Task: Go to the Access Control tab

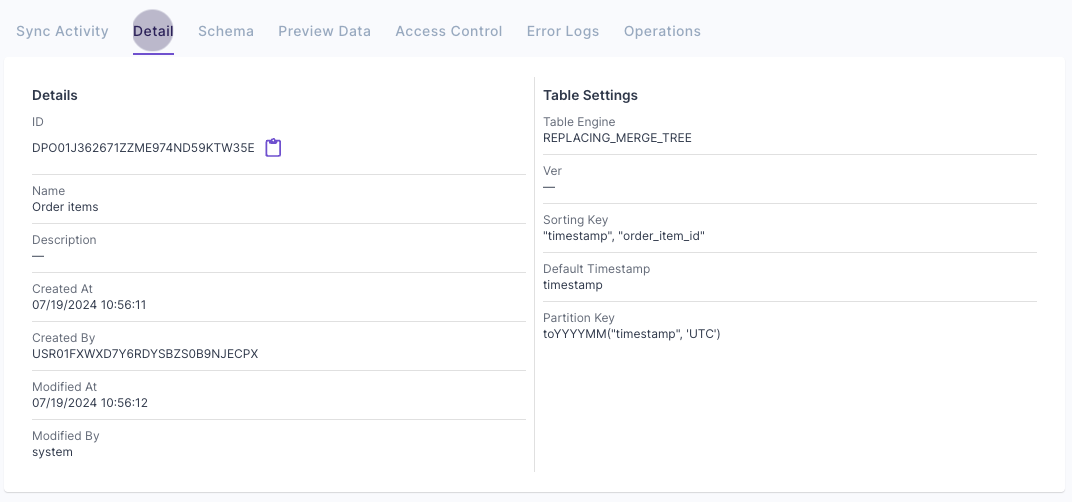Action: (448, 31)
